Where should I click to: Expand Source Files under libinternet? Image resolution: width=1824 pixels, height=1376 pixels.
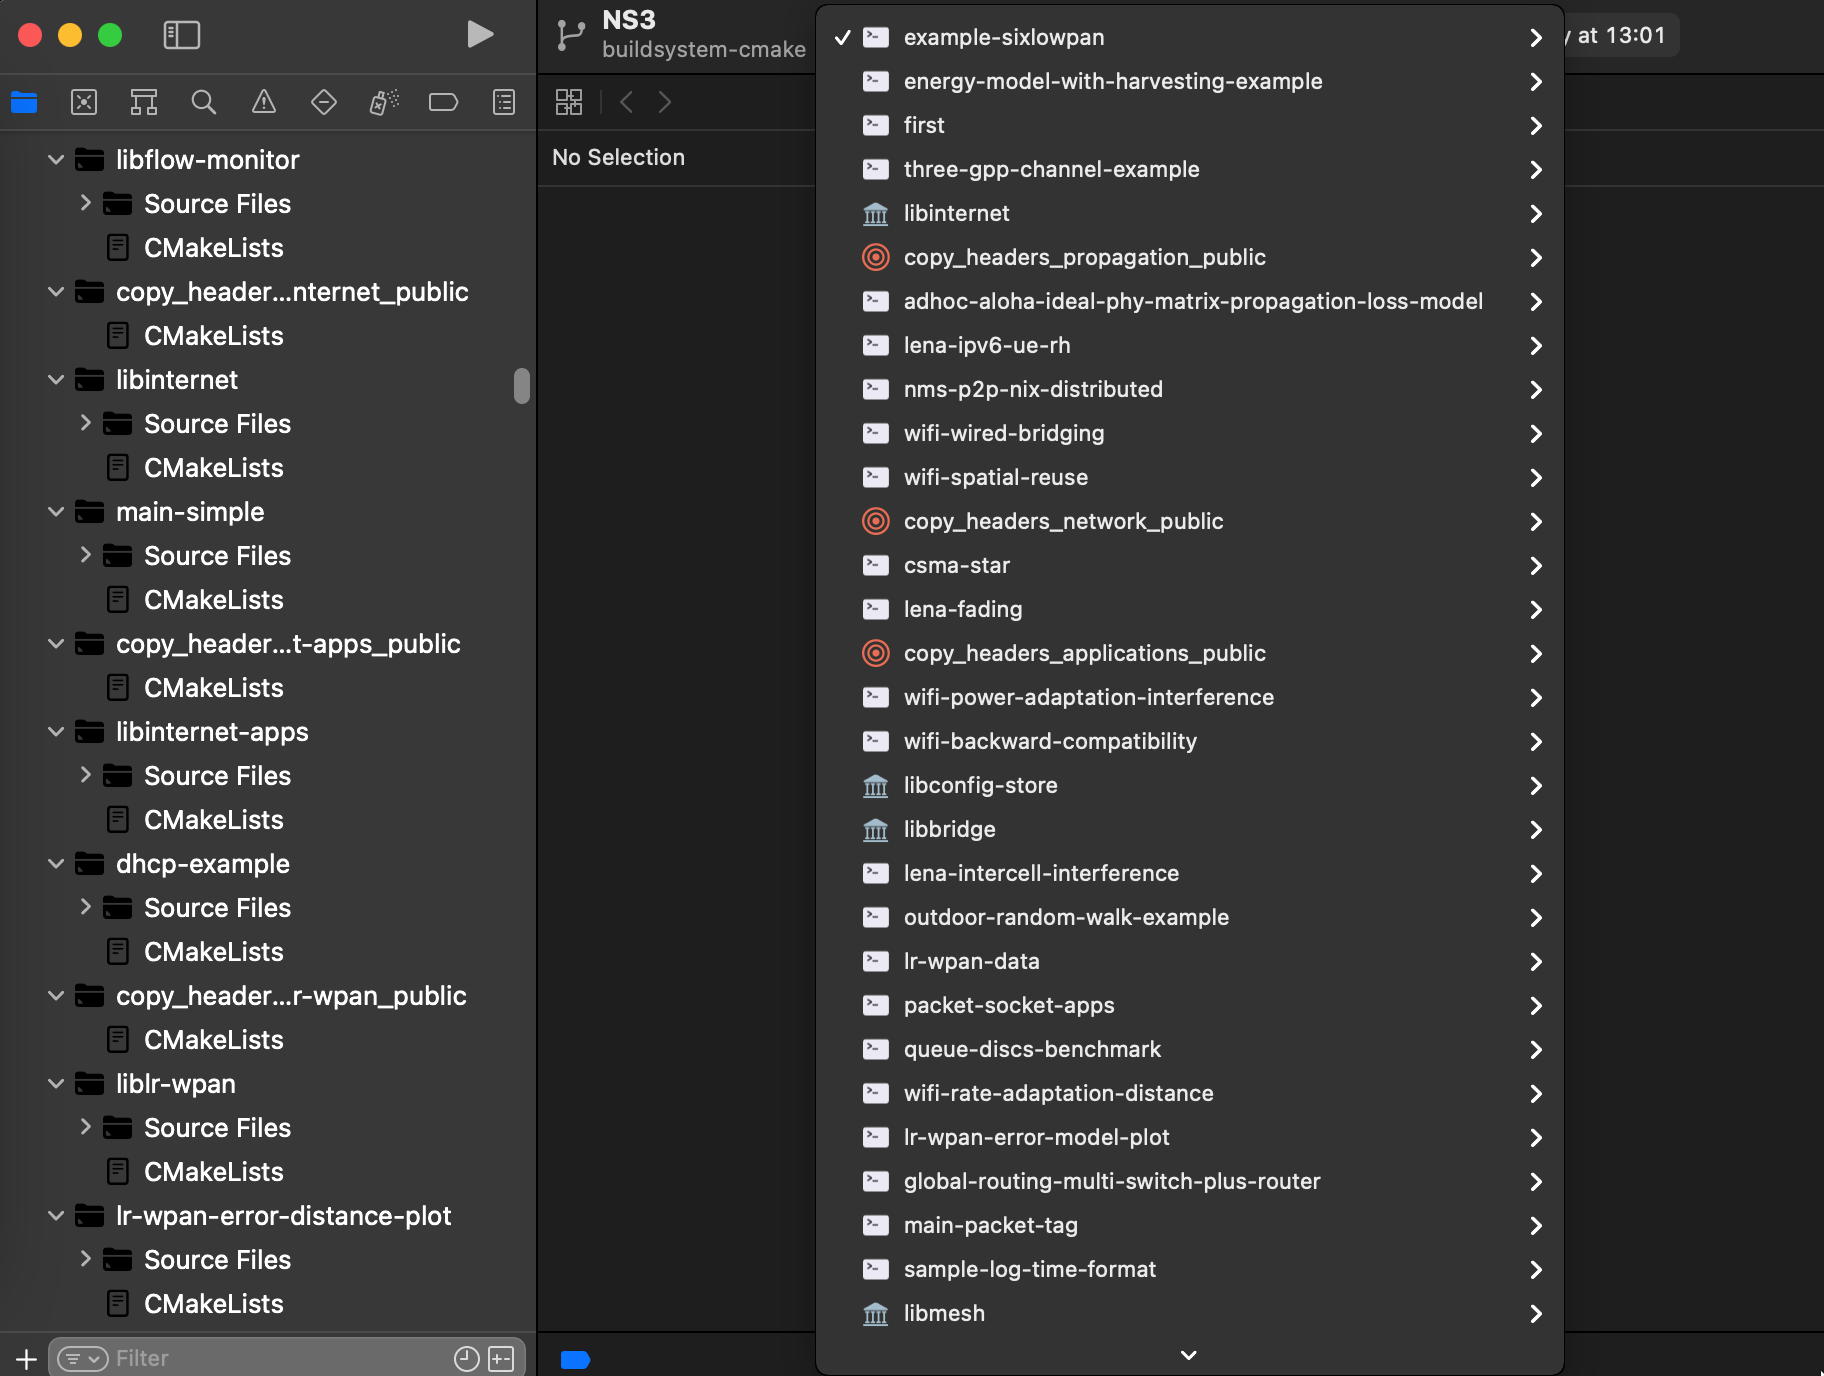(x=86, y=424)
